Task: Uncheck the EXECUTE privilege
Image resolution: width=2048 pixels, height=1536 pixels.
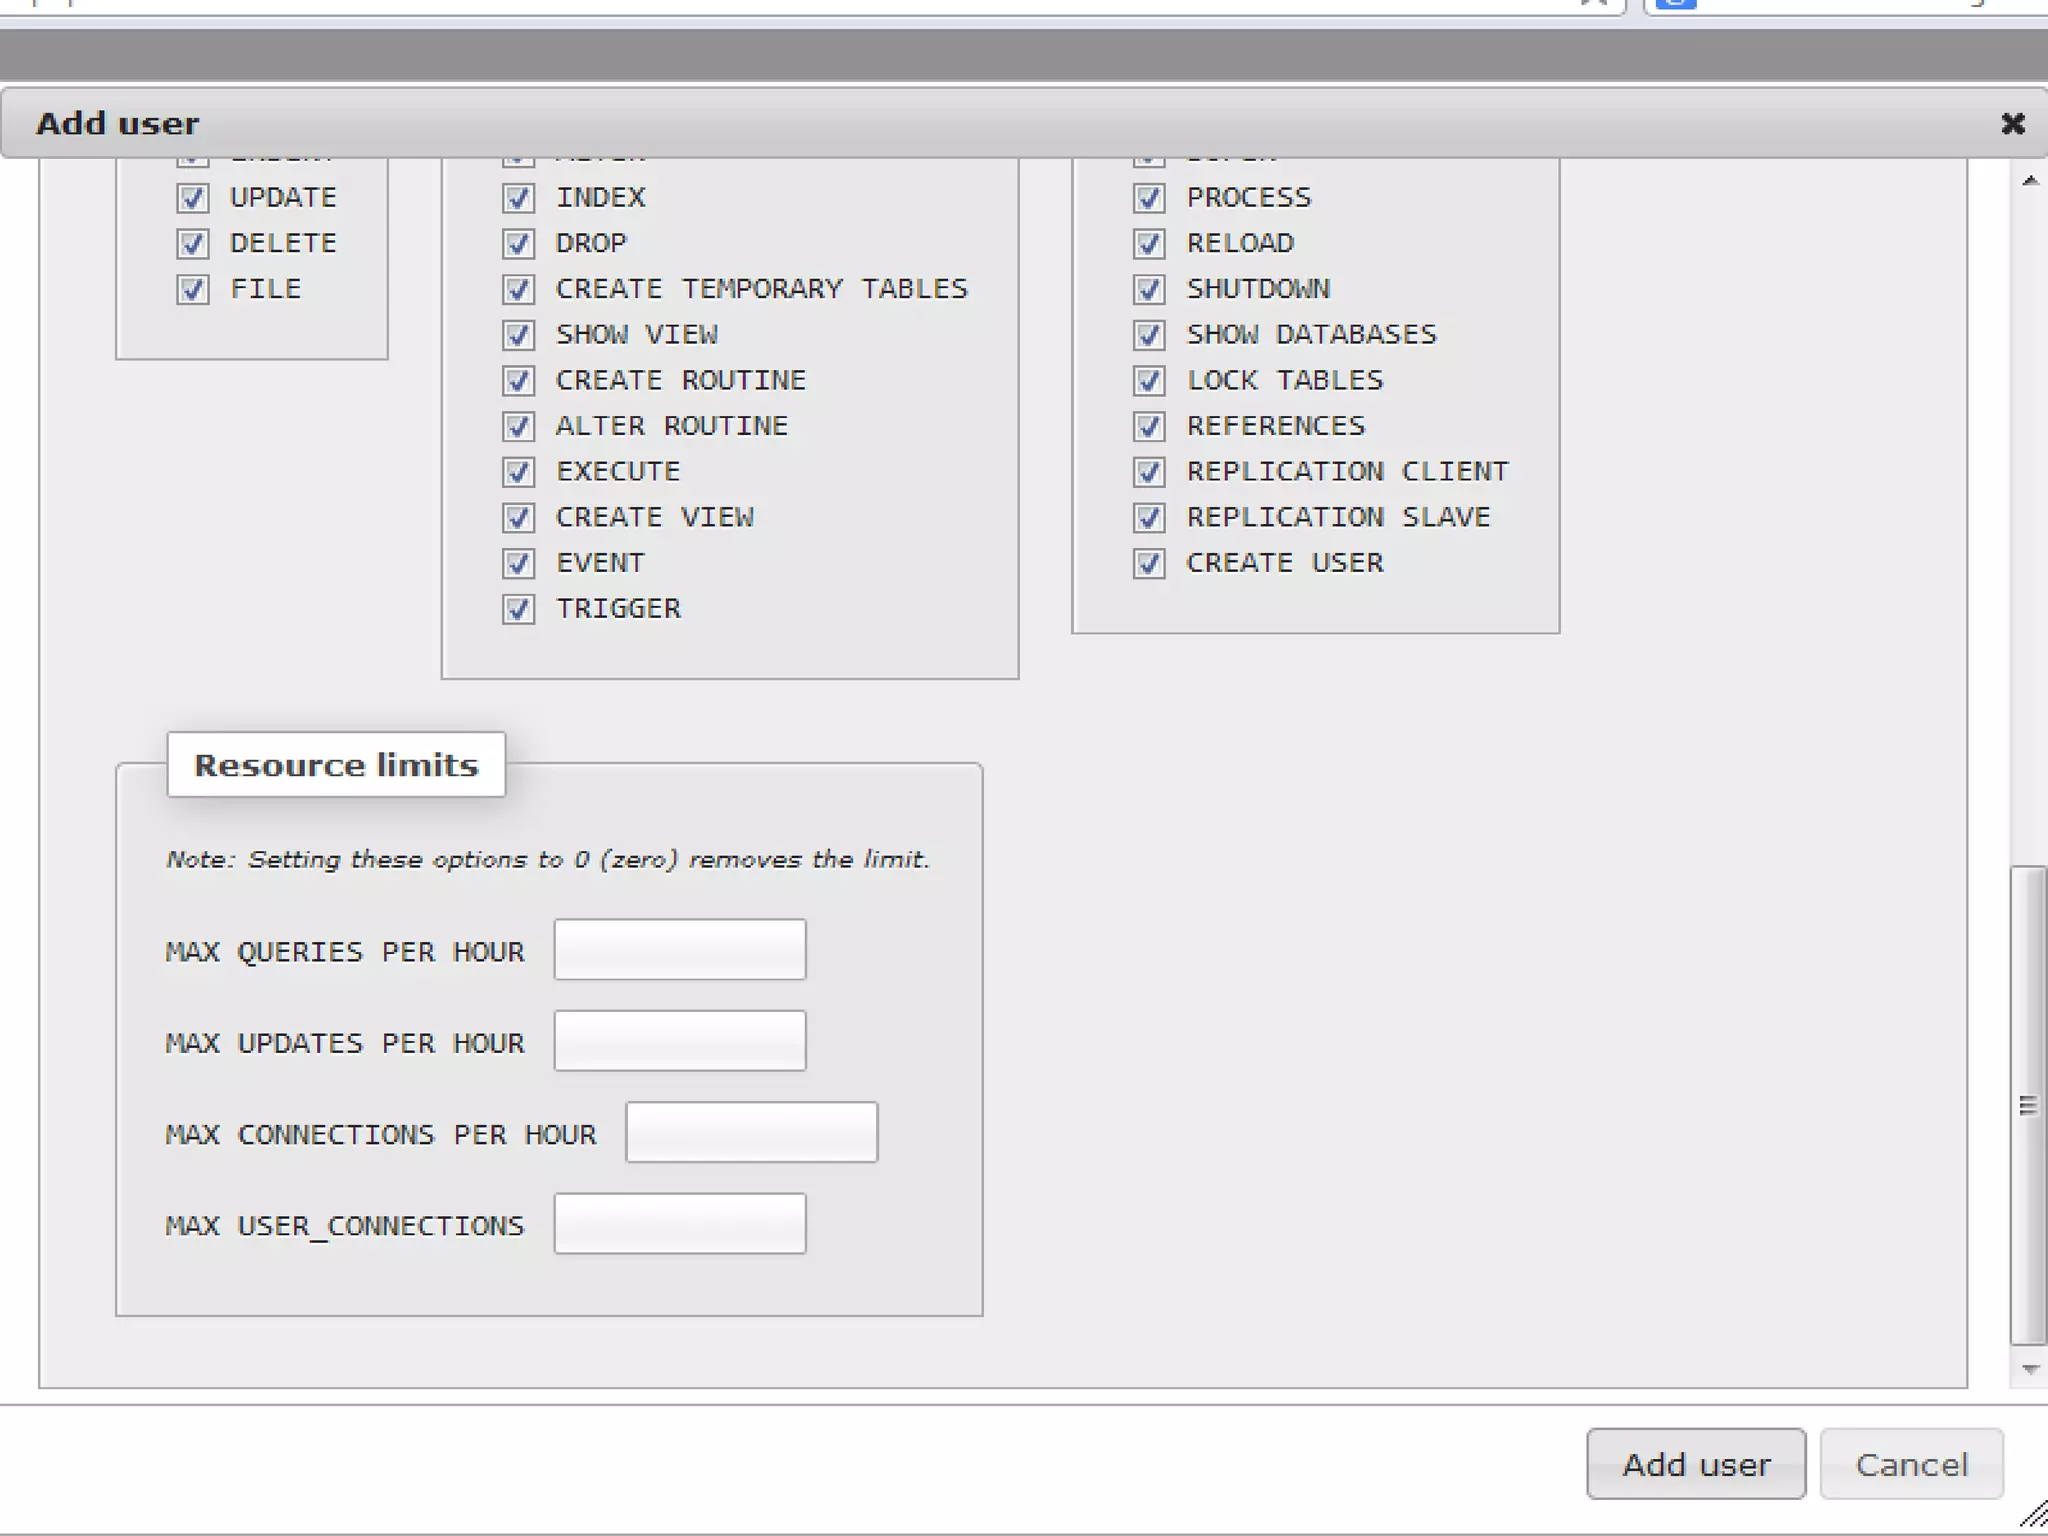Action: [518, 472]
